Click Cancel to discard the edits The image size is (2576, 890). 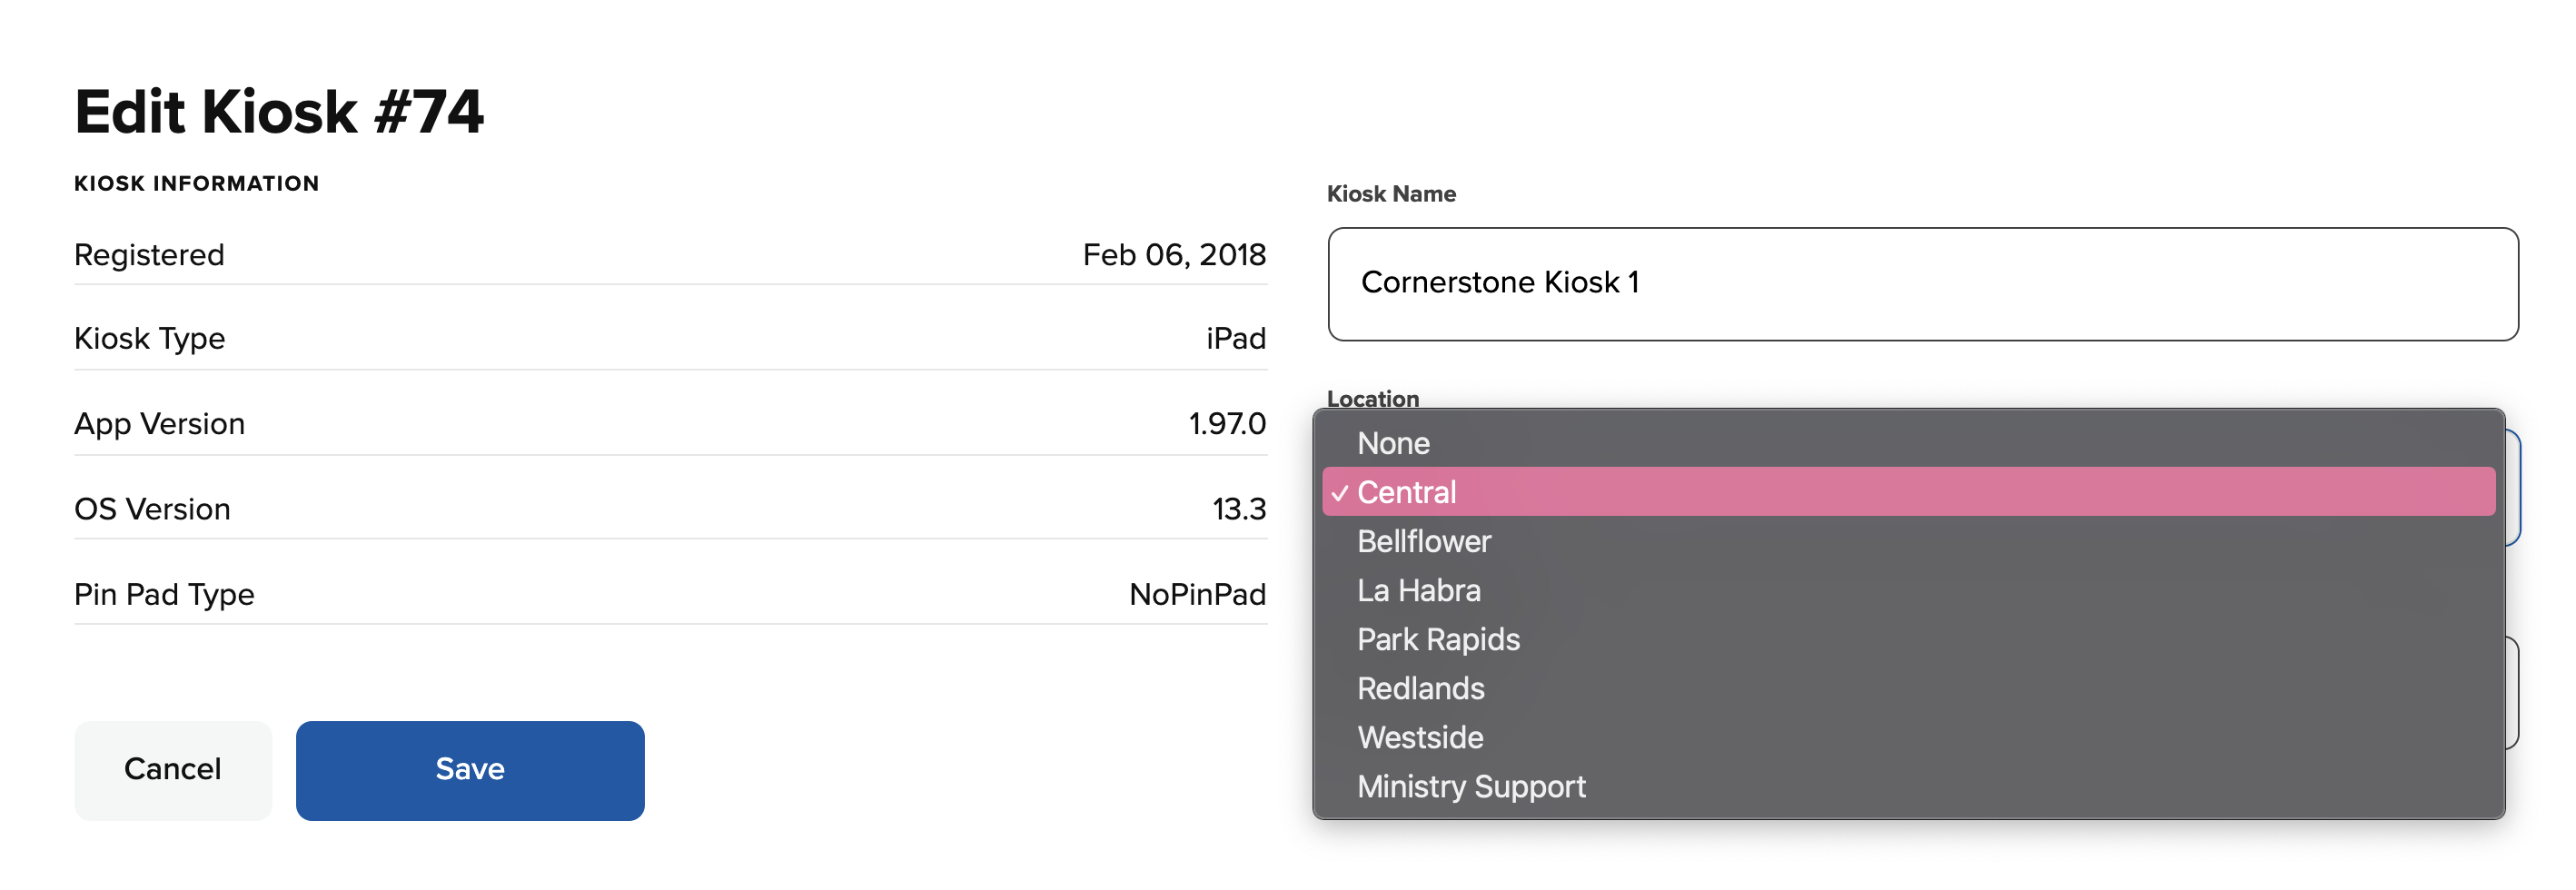coord(173,769)
